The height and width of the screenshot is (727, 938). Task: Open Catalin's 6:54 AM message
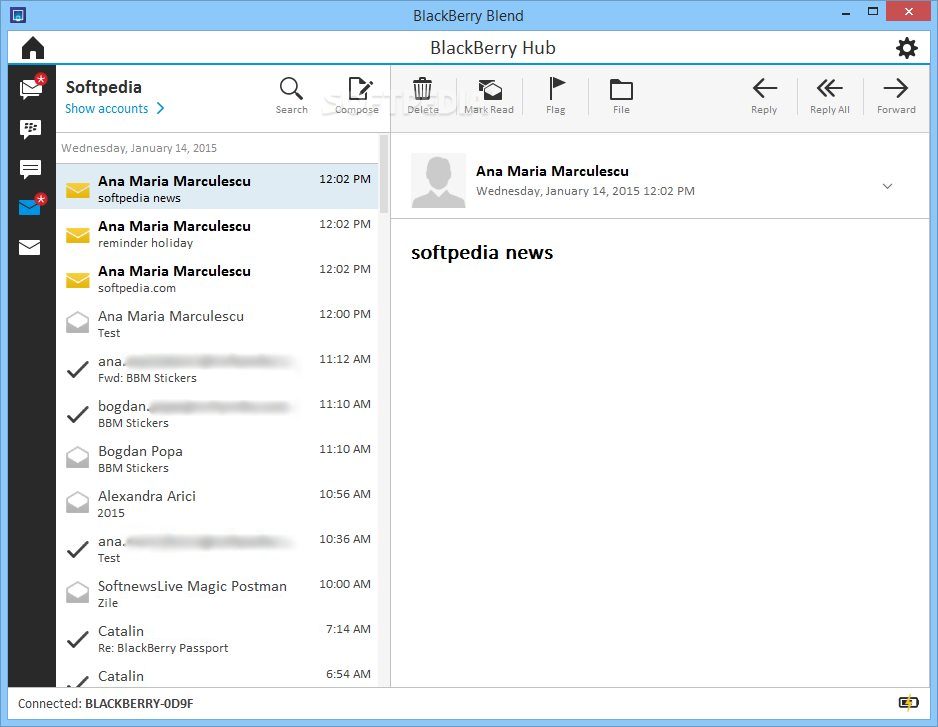coord(218,674)
